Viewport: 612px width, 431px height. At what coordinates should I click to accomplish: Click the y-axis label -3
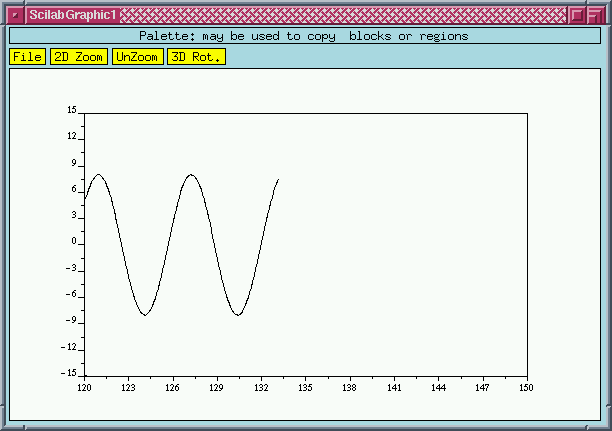click(x=71, y=268)
